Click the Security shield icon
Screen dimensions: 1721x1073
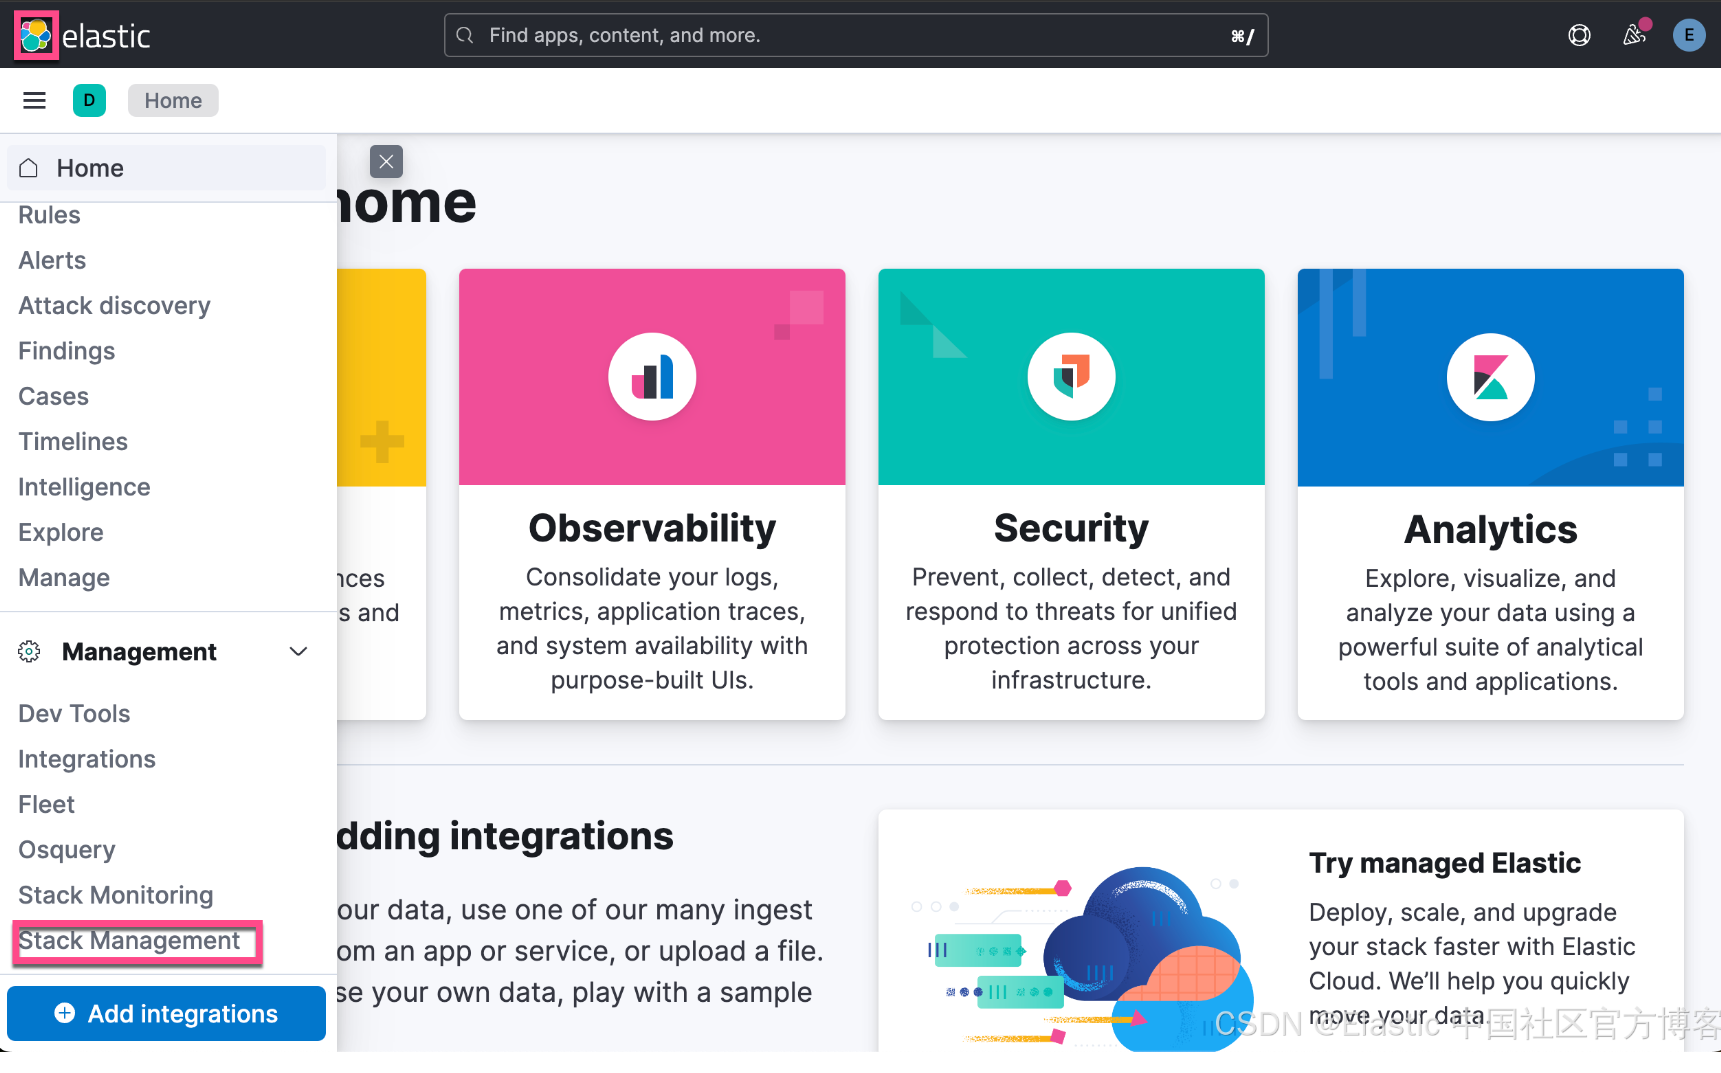[x=1071, y=377]
